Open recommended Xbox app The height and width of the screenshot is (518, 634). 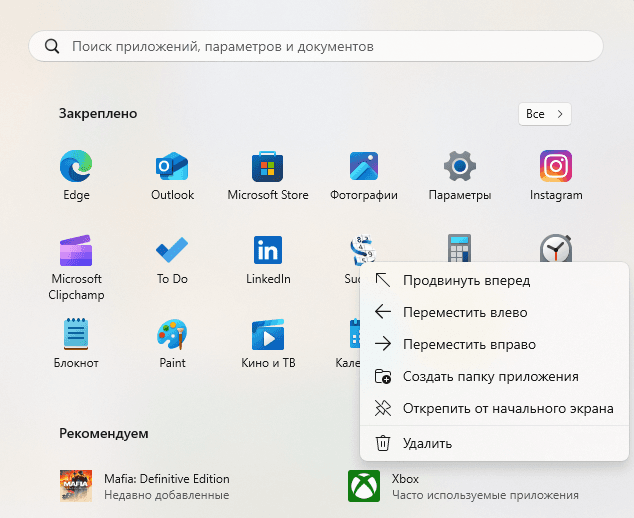[463, 486]
